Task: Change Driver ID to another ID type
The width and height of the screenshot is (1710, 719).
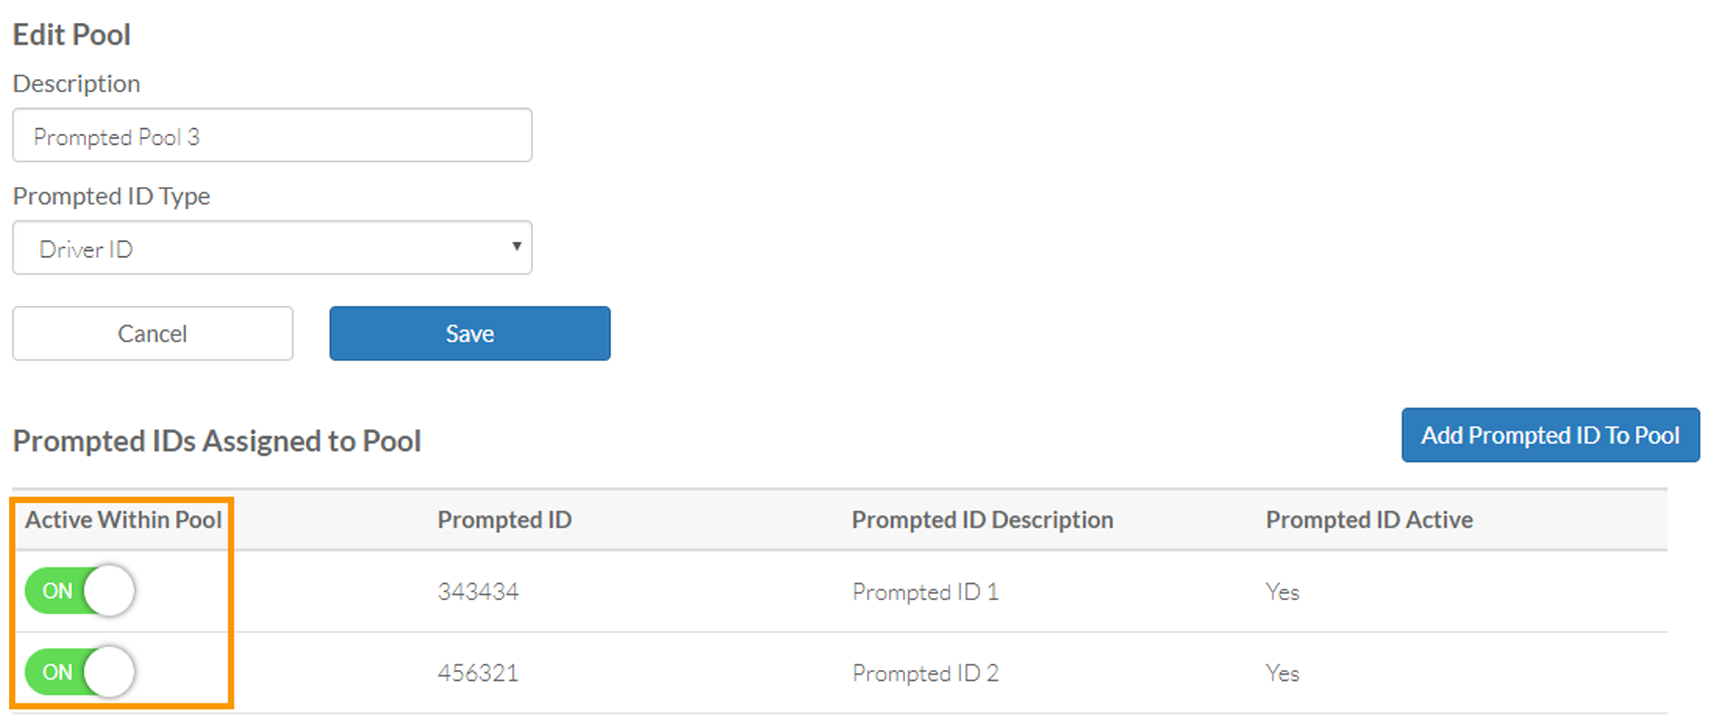Action: point(271,247)
